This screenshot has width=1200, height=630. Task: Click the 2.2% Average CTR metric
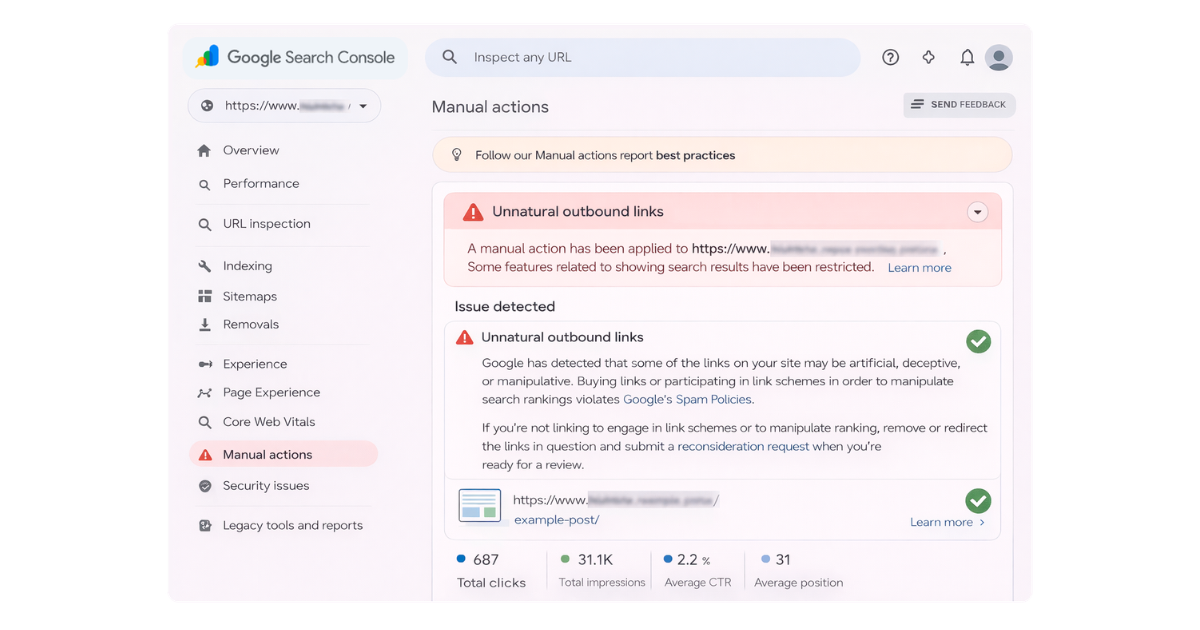[x=698, y=571]
